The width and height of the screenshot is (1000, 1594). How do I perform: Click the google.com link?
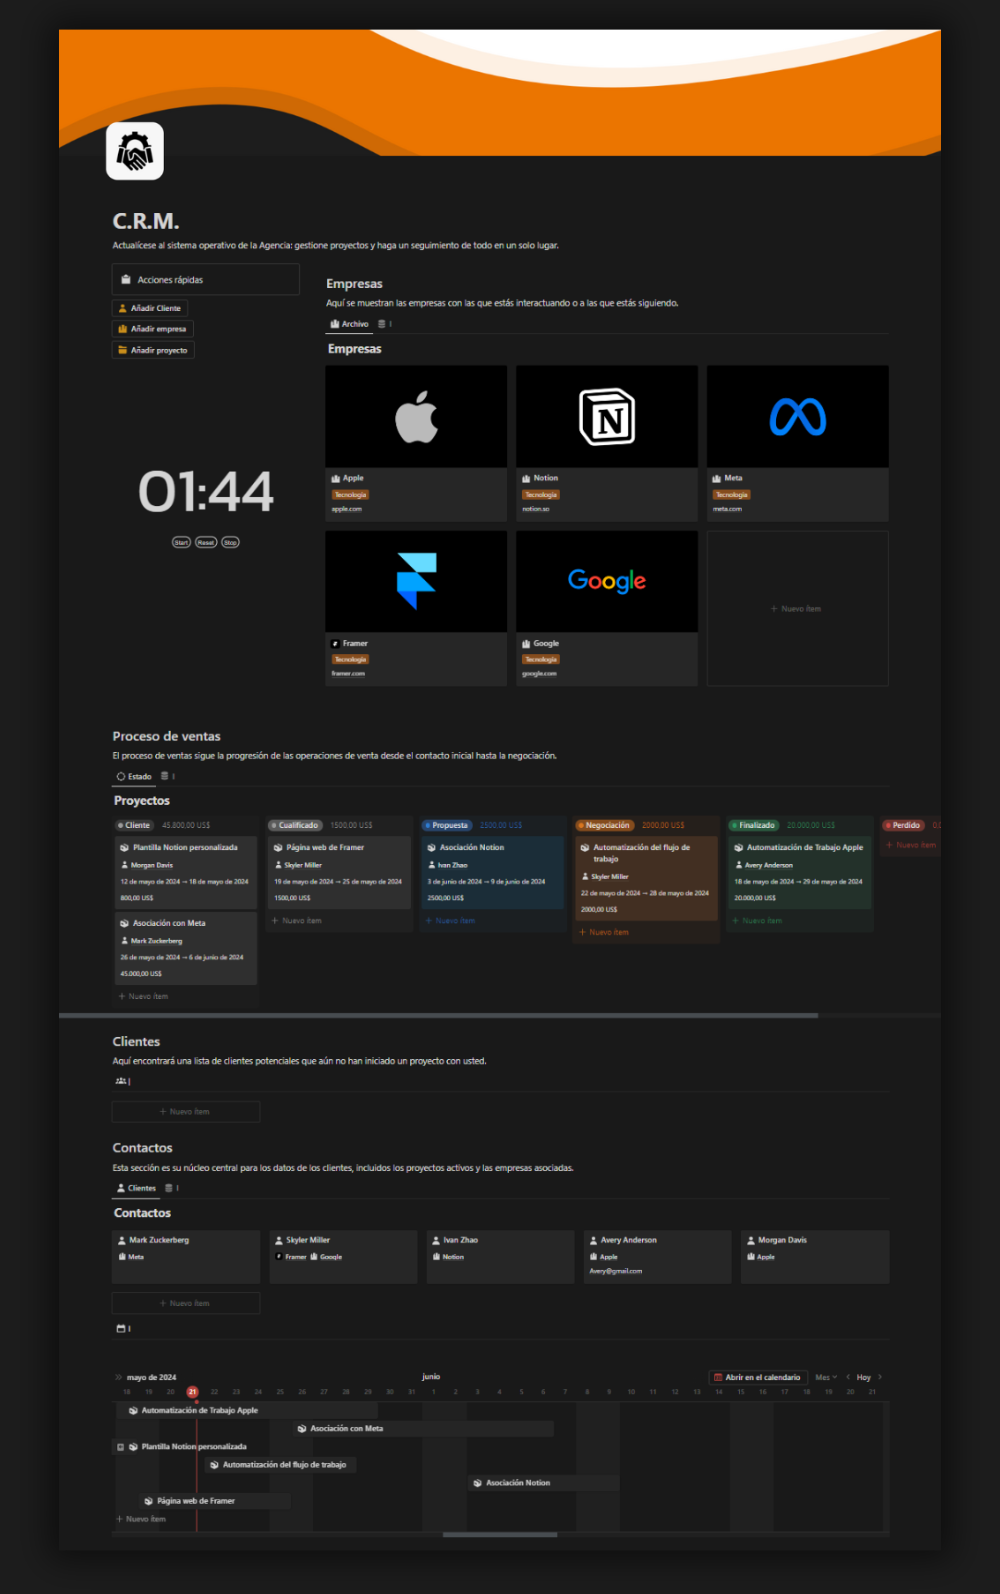pyautogui.click(x=540, y=674)
